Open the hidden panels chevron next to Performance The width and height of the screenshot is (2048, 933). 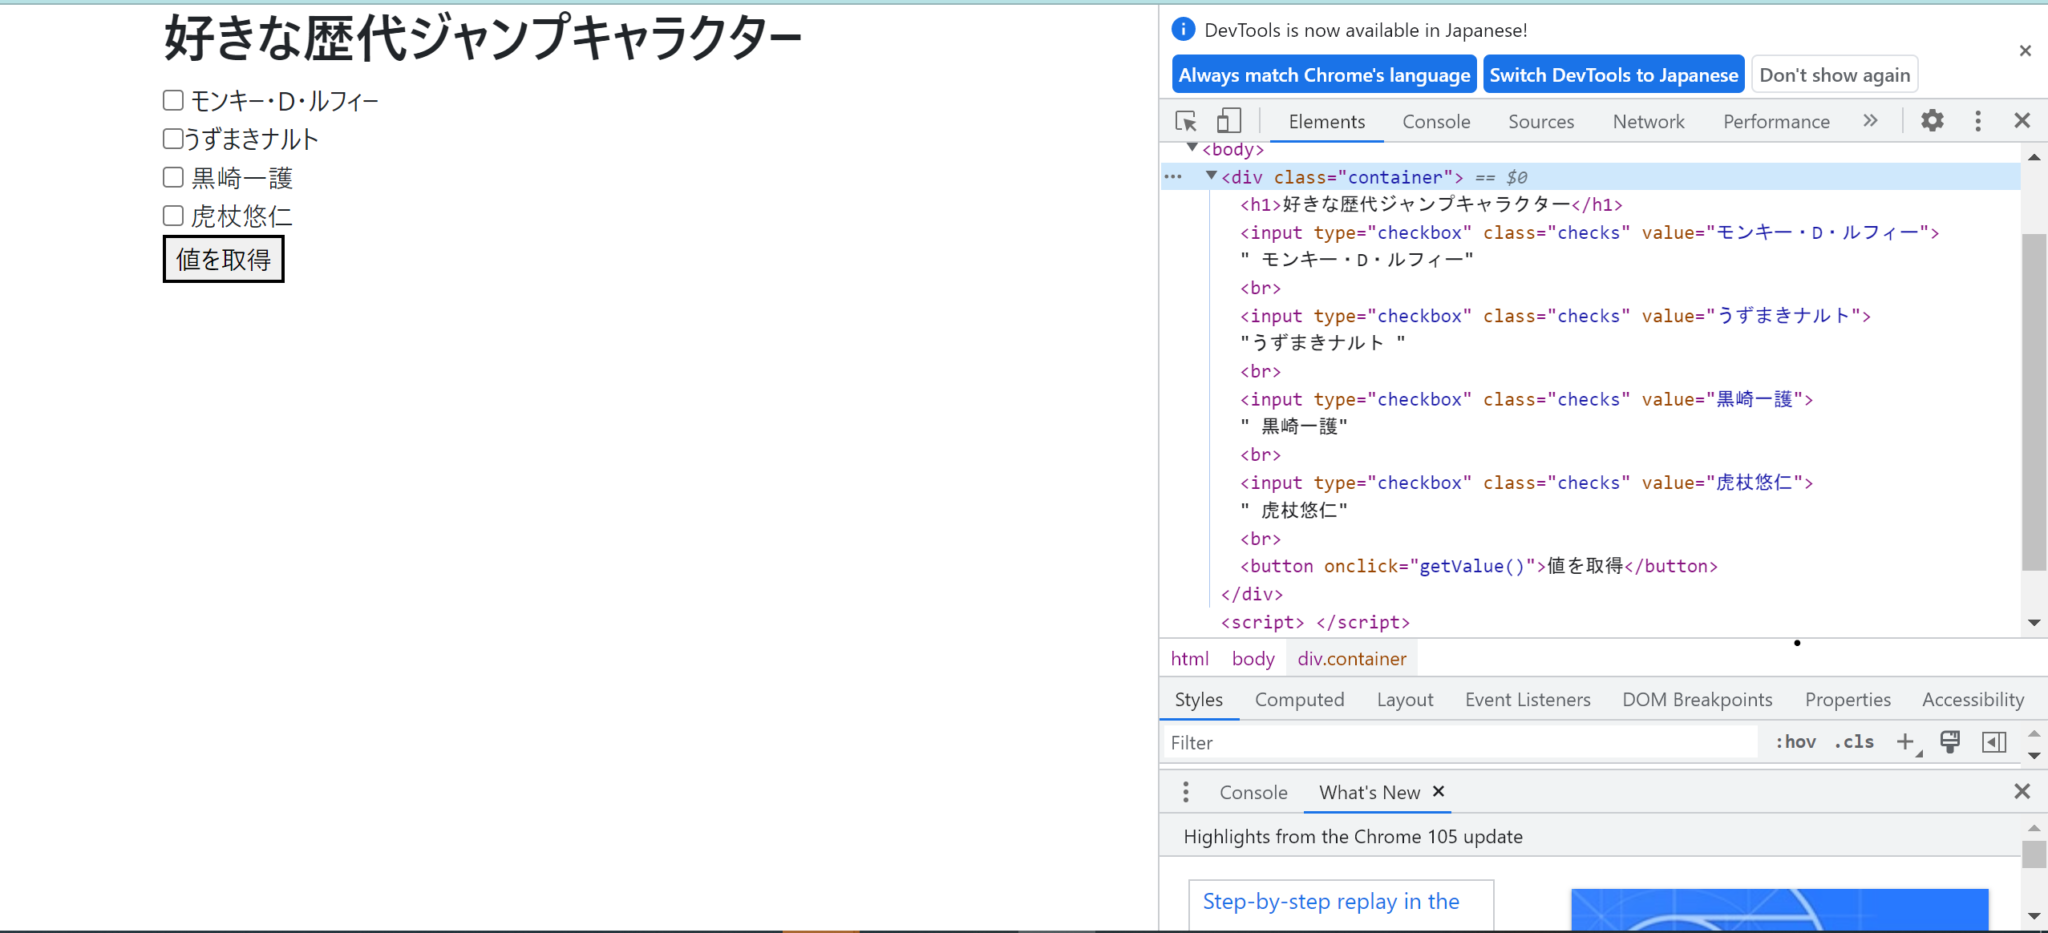point(1870,120)
